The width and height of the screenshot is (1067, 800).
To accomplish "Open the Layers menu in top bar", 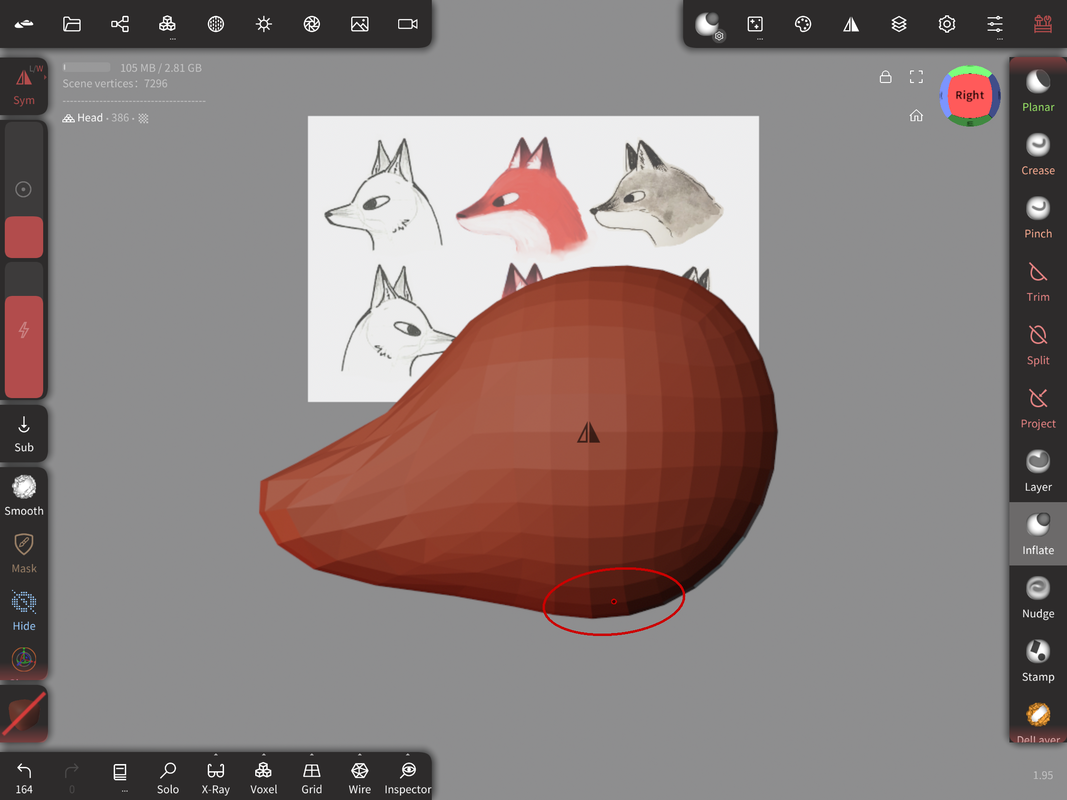I will click(899, 24).
